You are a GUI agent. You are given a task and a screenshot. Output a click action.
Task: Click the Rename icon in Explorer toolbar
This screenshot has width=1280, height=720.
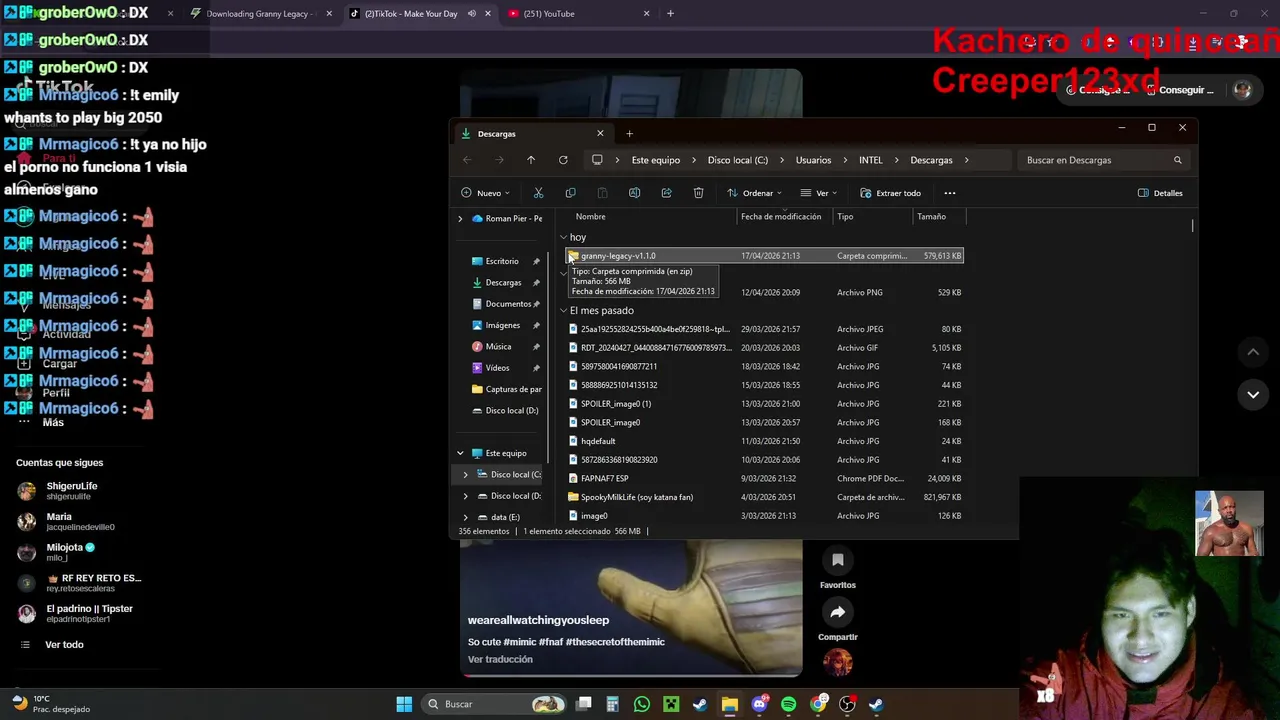click(x=634, y=193)
